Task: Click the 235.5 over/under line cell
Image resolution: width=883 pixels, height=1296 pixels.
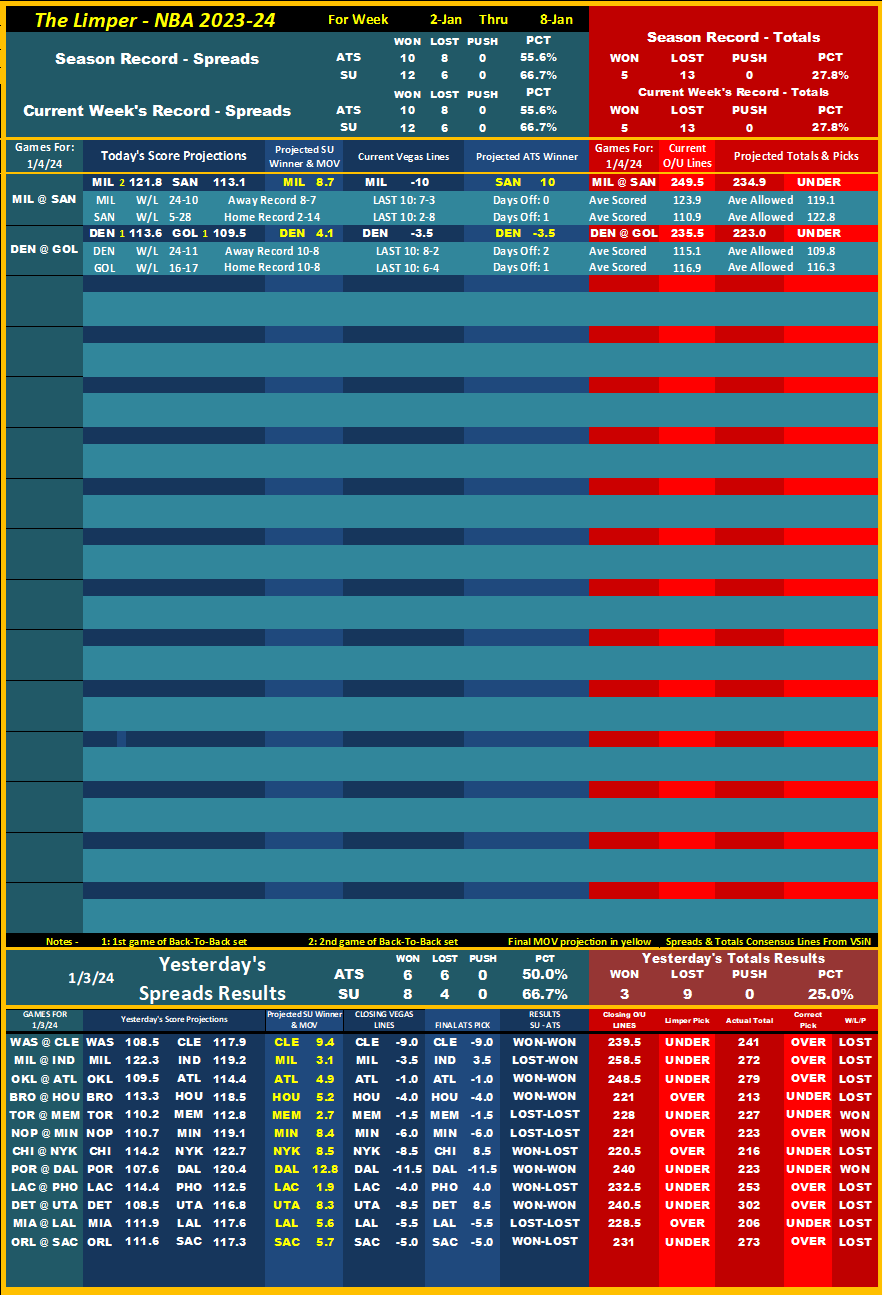Action: coord(686,233)
